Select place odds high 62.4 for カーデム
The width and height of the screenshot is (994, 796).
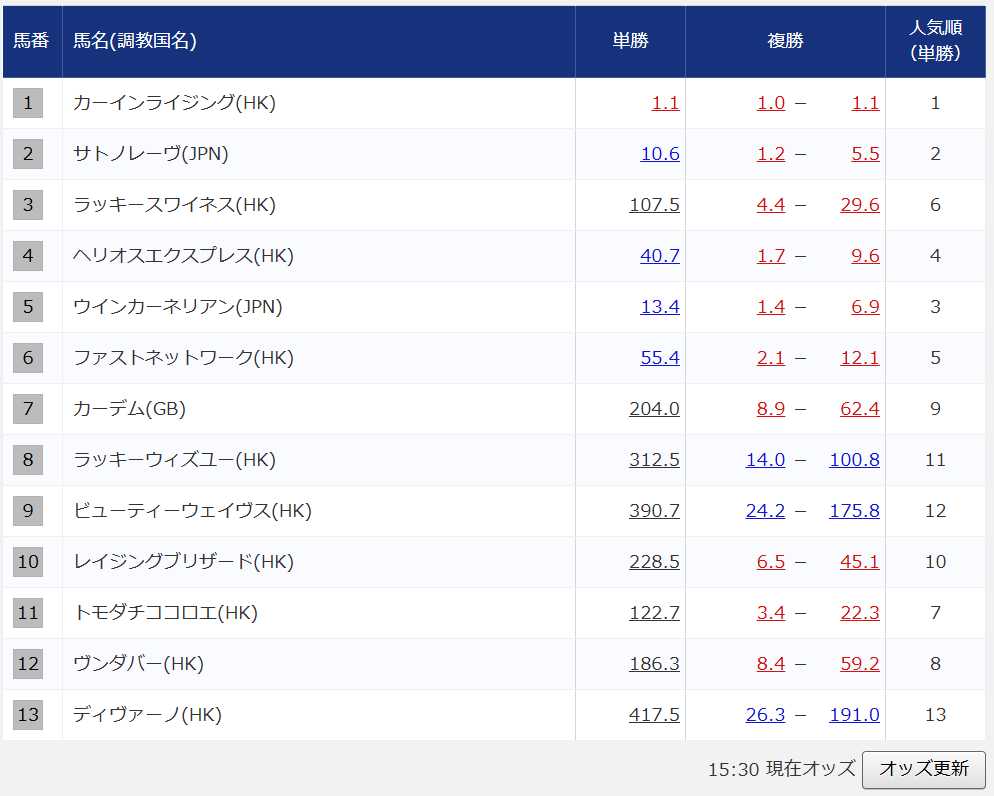860,409
